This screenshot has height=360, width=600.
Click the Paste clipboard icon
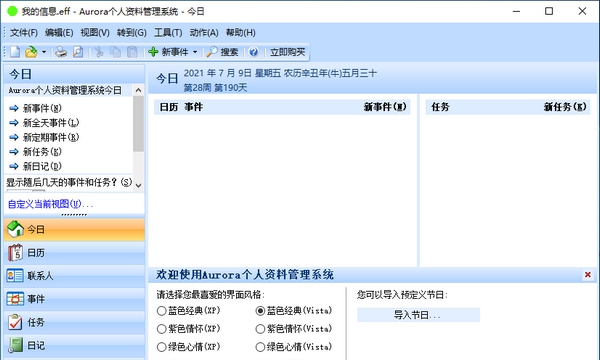pyautogui.click(x=132, y=52)
